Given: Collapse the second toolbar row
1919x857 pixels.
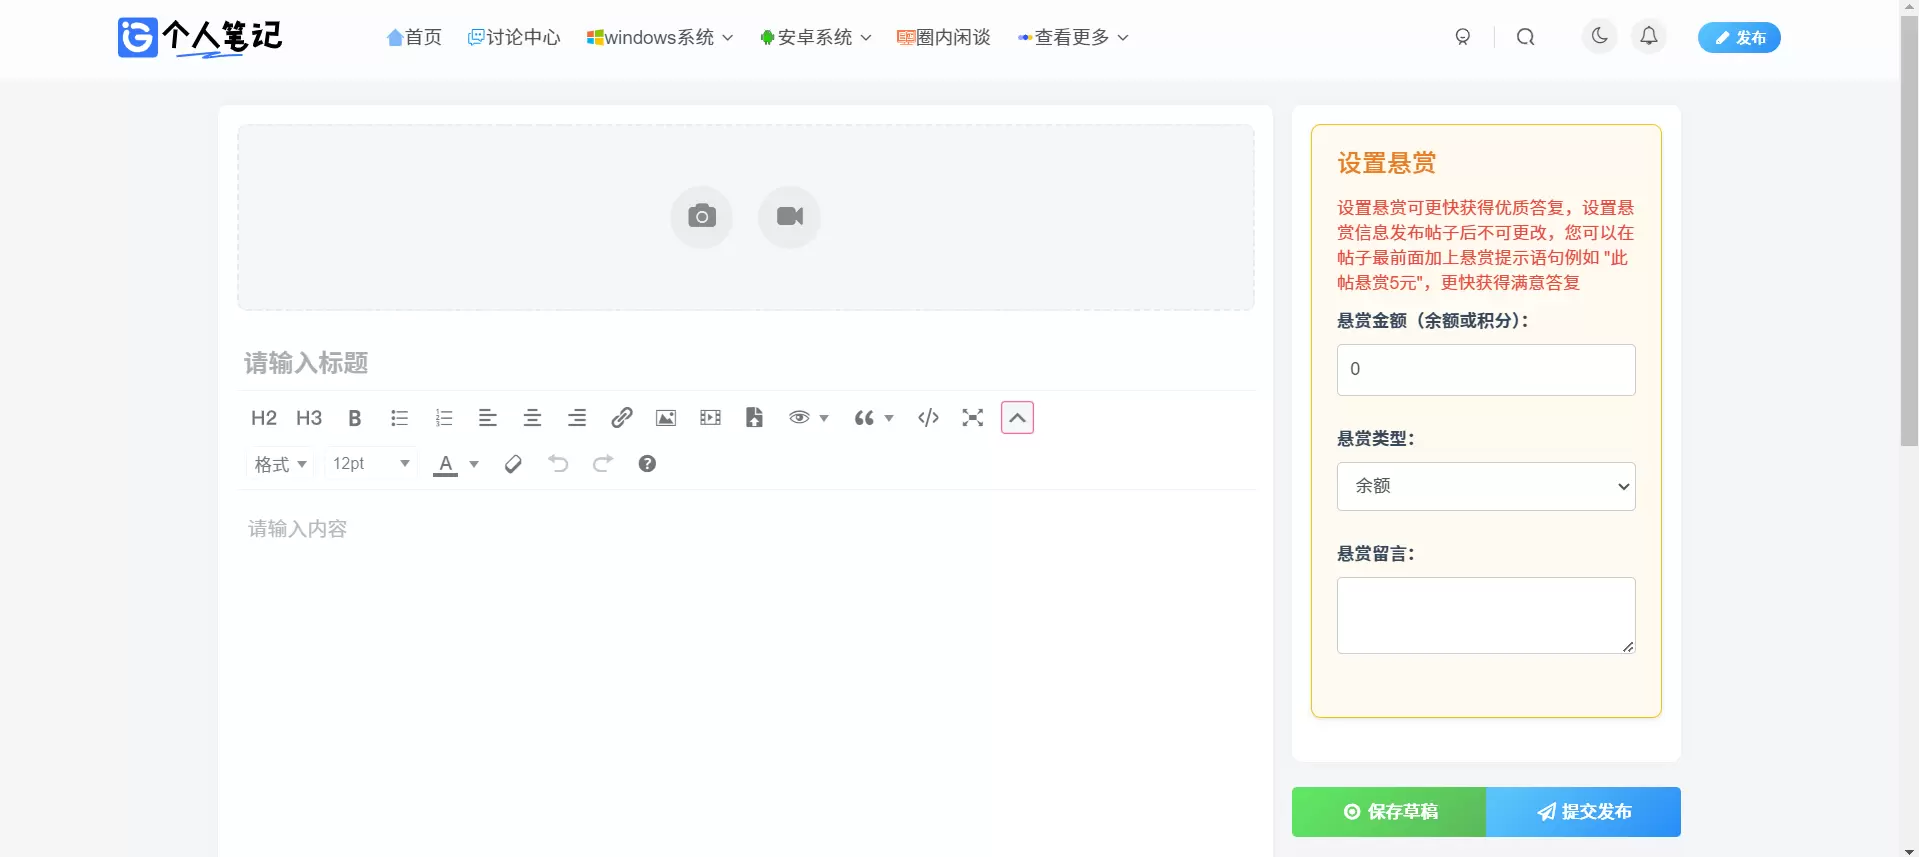Looking at the screenshot, I should pyautogui.click(x=1017, y=418).
